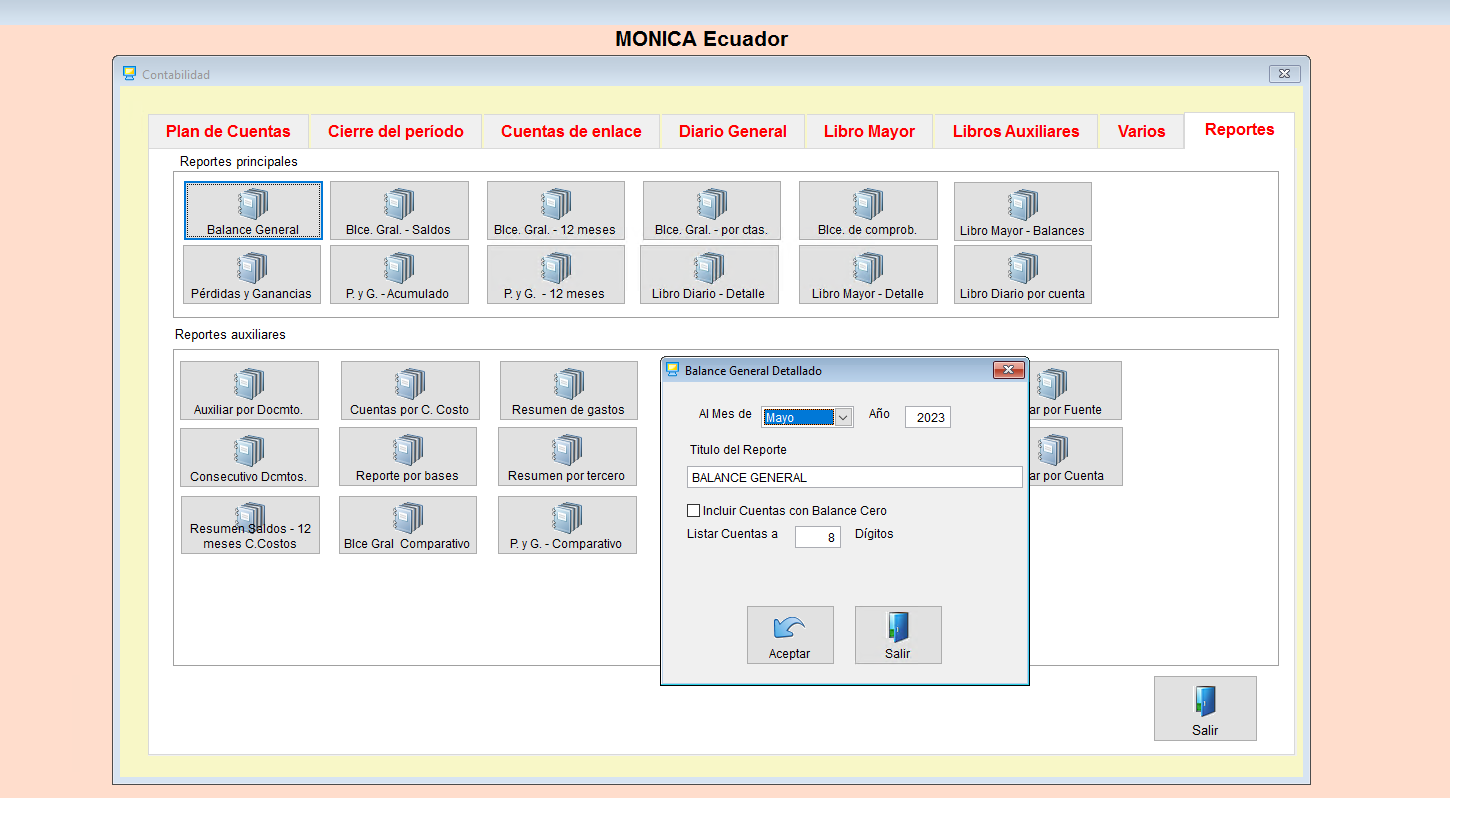Open Blce. Gral. - por ctas. report
The height and width of the screenshot is (813, 1460).
coord(711,210)
